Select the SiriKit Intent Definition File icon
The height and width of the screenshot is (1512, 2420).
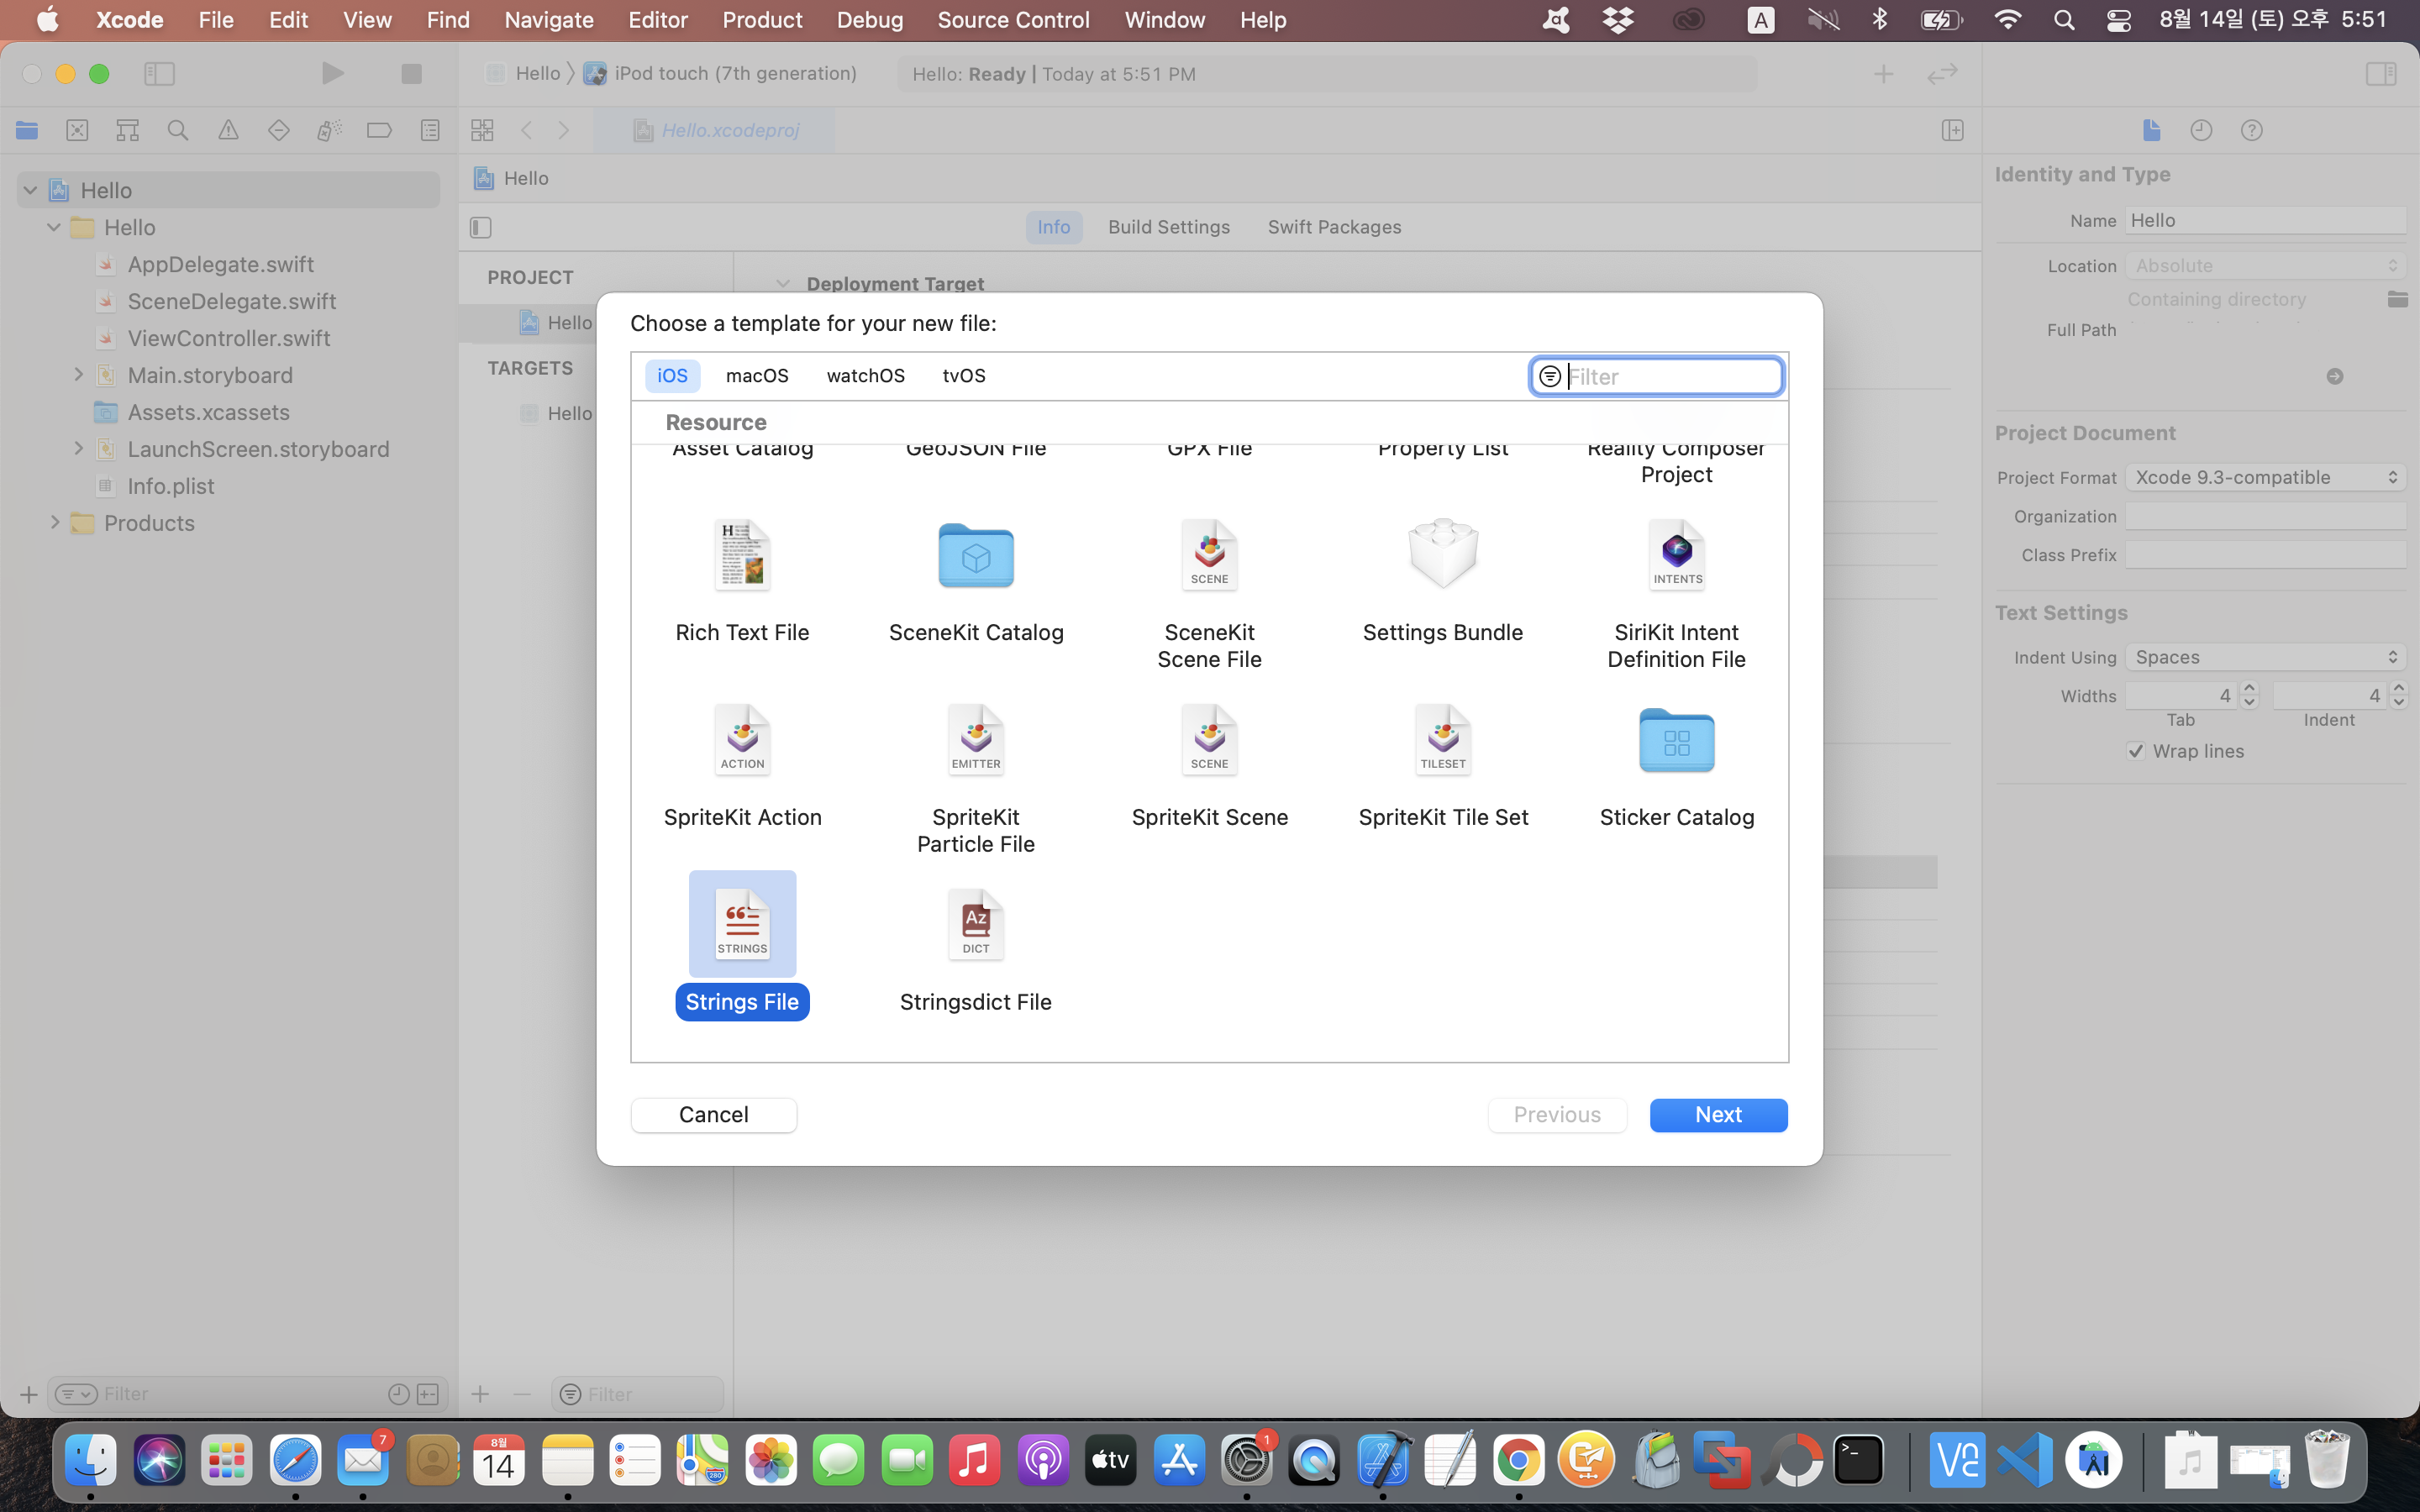(x=1676, y=556)
